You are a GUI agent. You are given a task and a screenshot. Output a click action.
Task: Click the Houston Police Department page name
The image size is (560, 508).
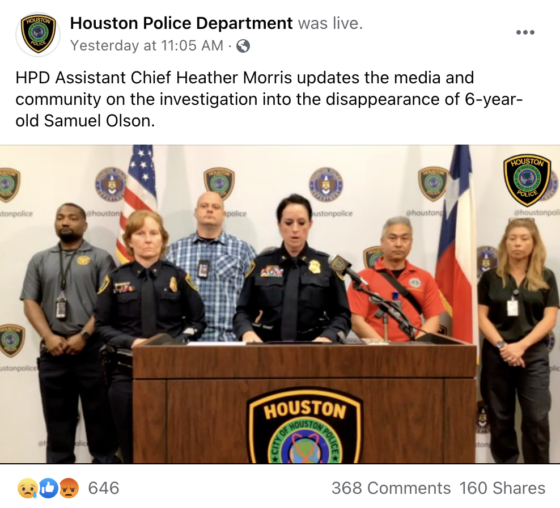[x=181, y=24]
